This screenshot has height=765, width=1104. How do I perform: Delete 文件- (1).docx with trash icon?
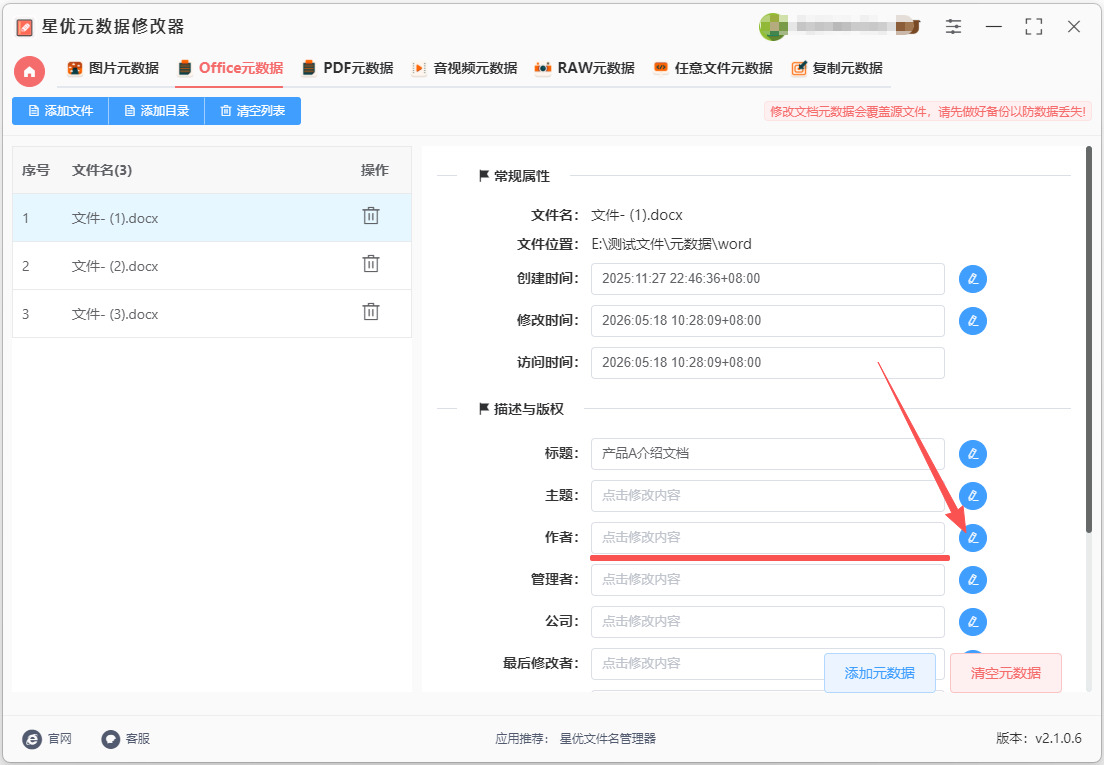pos(371,216)
